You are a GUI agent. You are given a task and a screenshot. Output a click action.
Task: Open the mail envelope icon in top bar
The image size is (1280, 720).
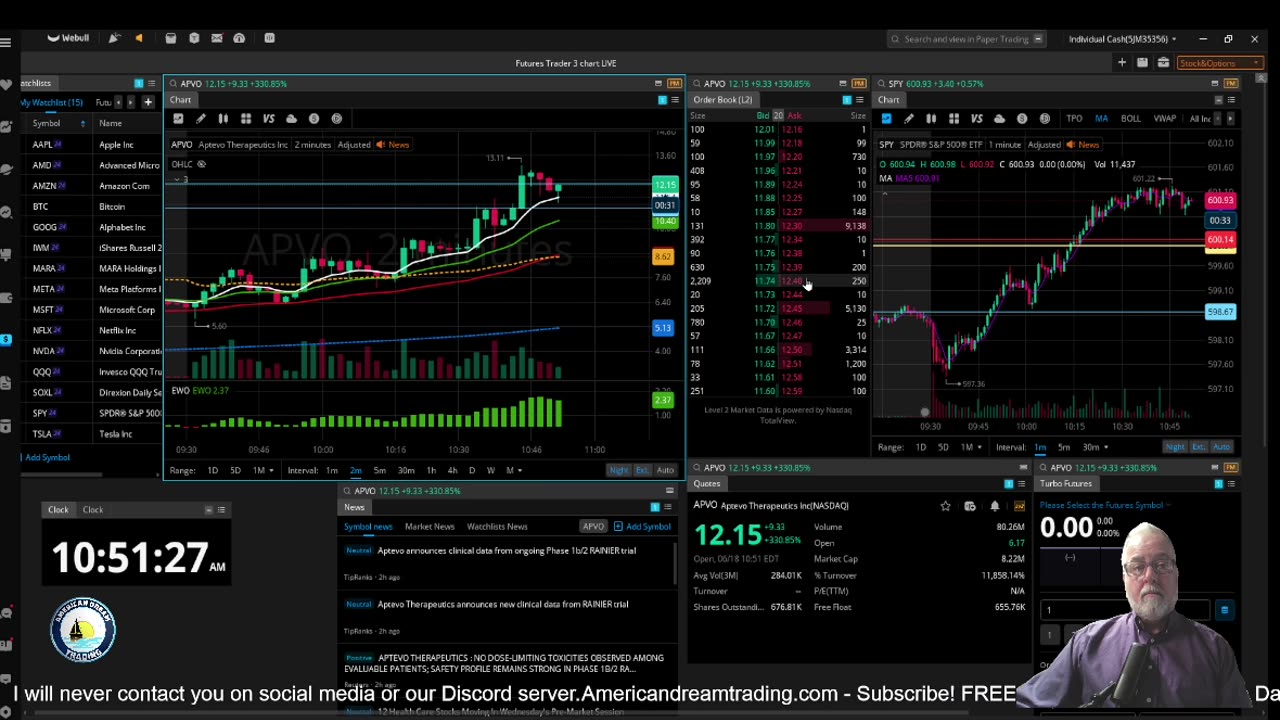217,38
